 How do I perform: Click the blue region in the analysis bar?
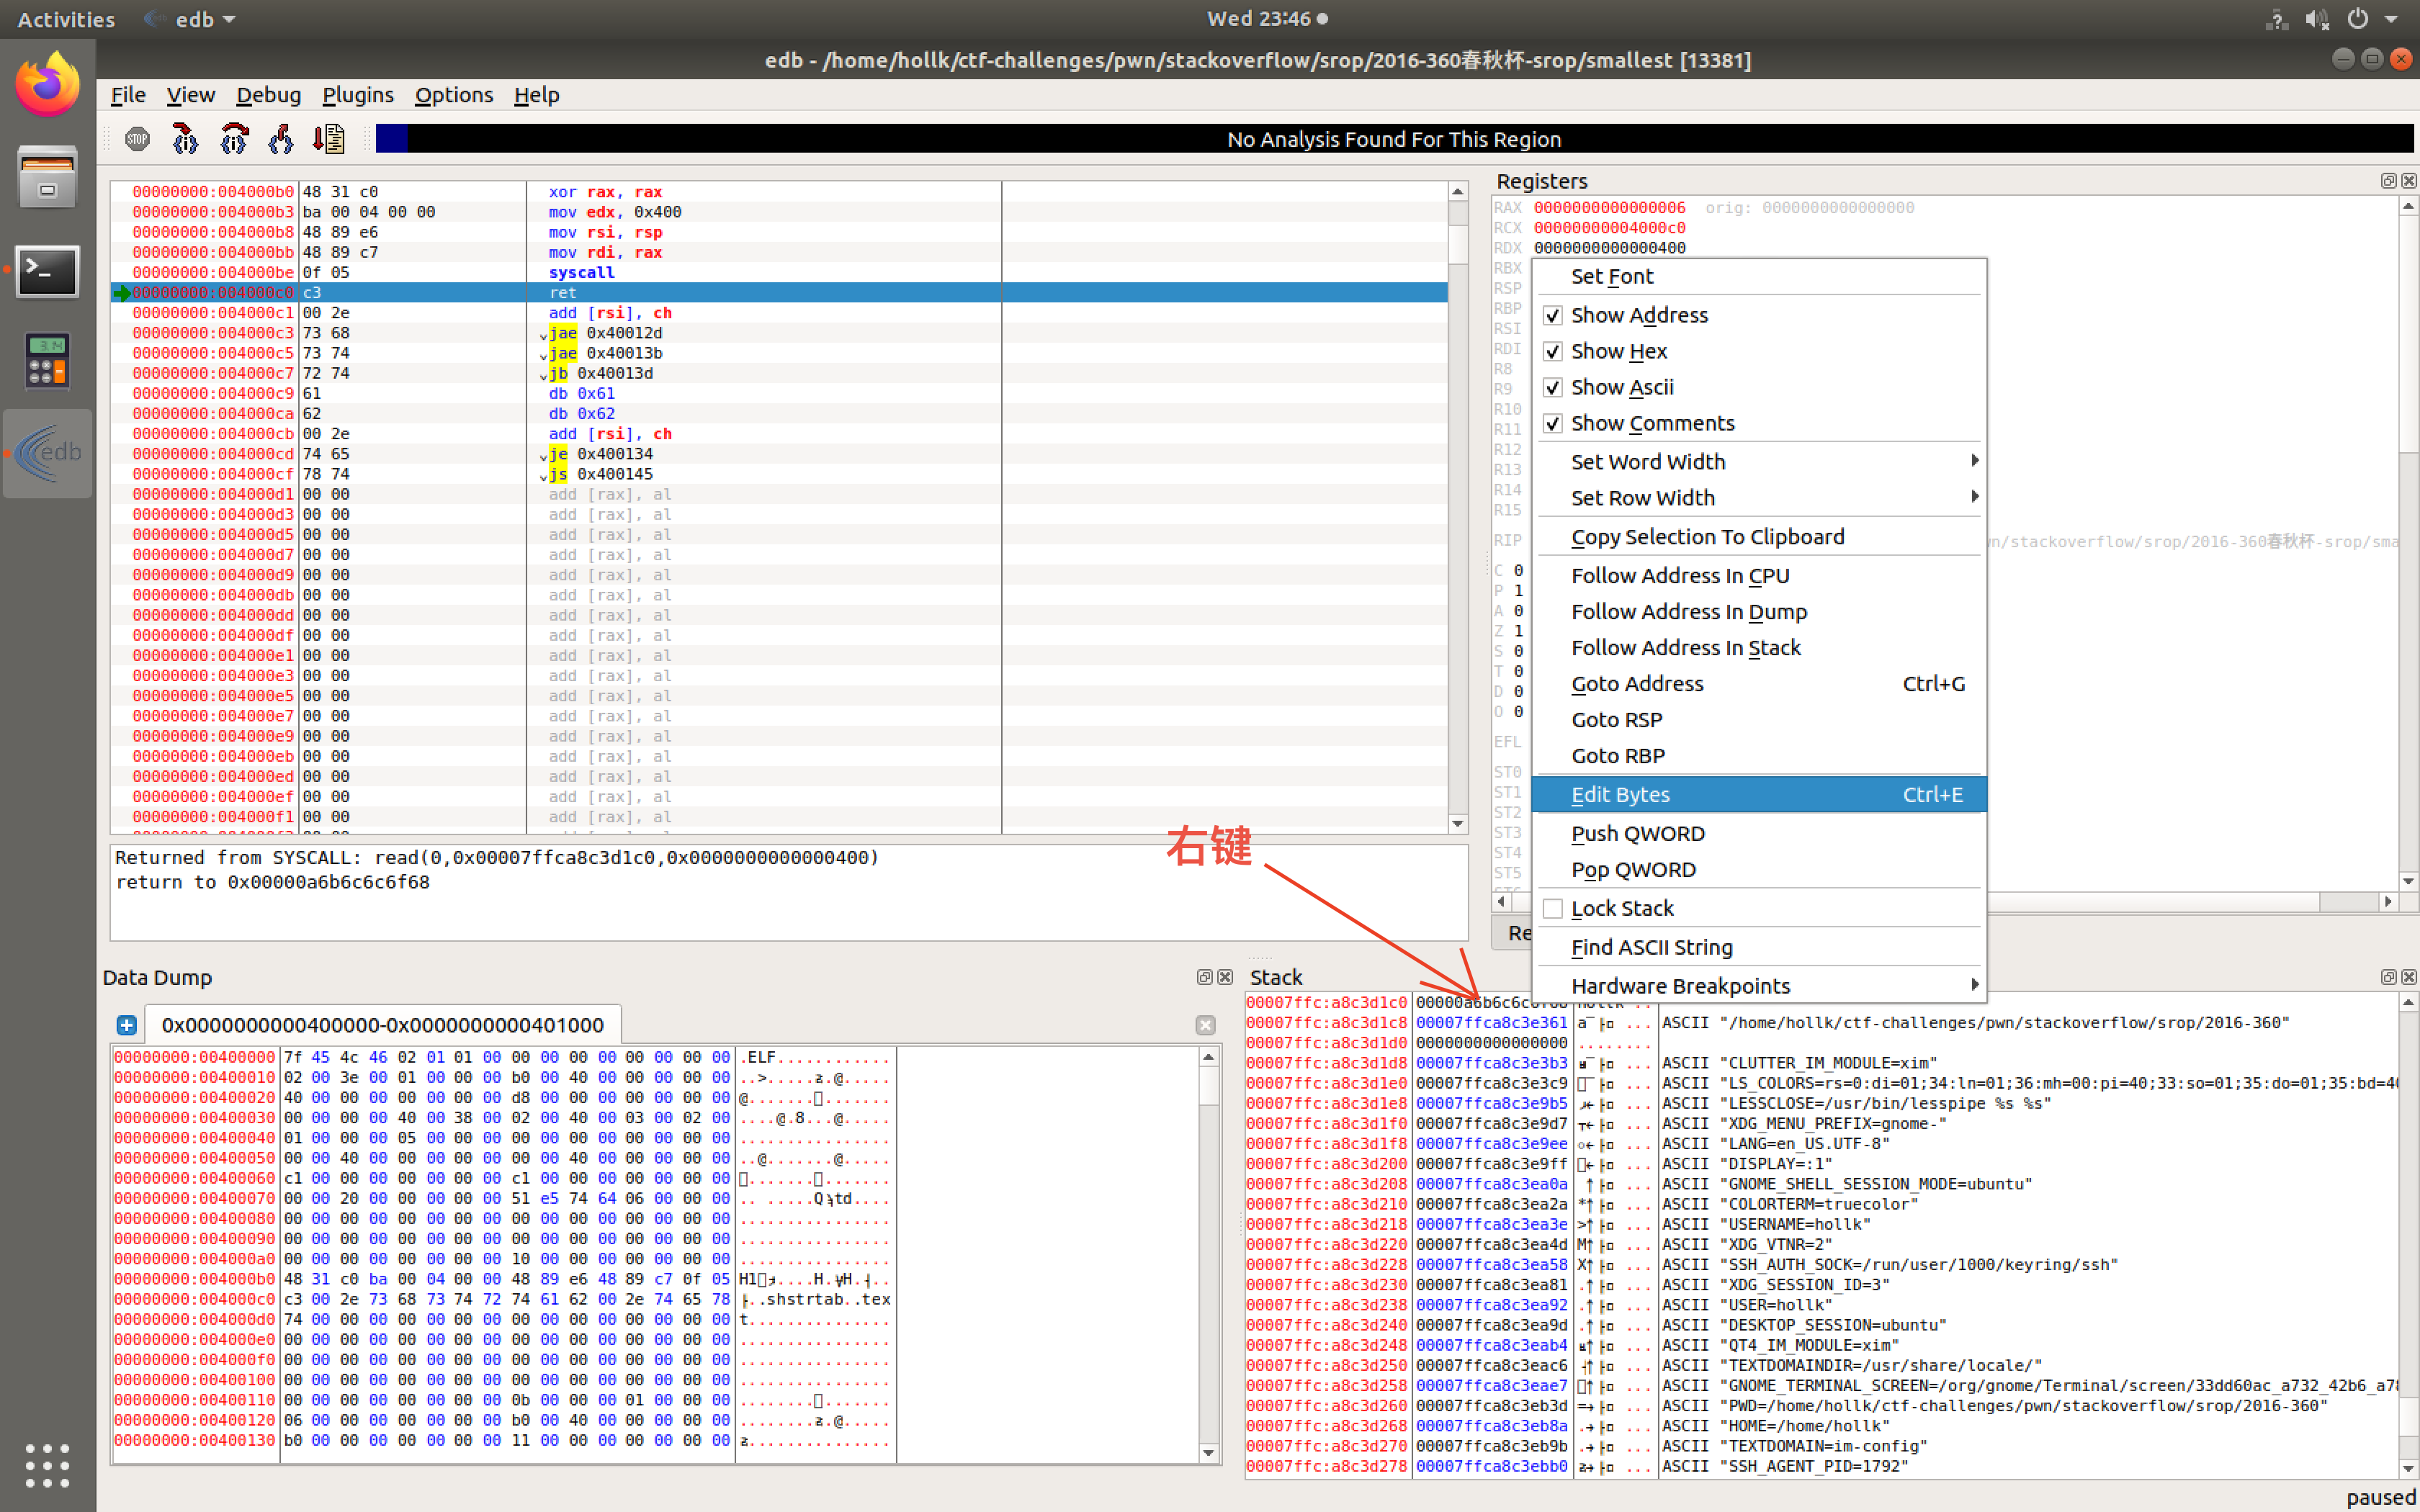(391, 139)
